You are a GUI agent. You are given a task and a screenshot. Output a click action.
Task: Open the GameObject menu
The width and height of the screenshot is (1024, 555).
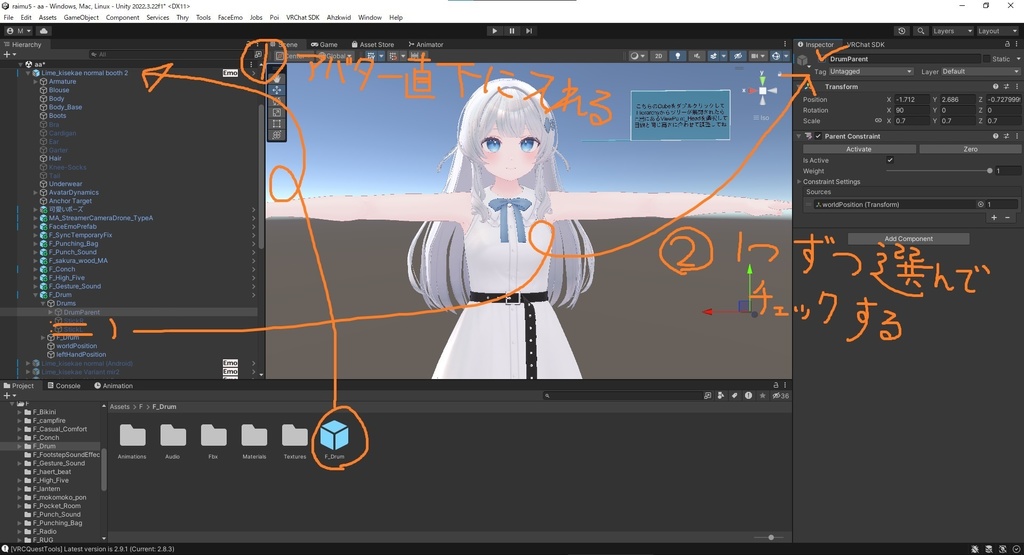point(81,18)
